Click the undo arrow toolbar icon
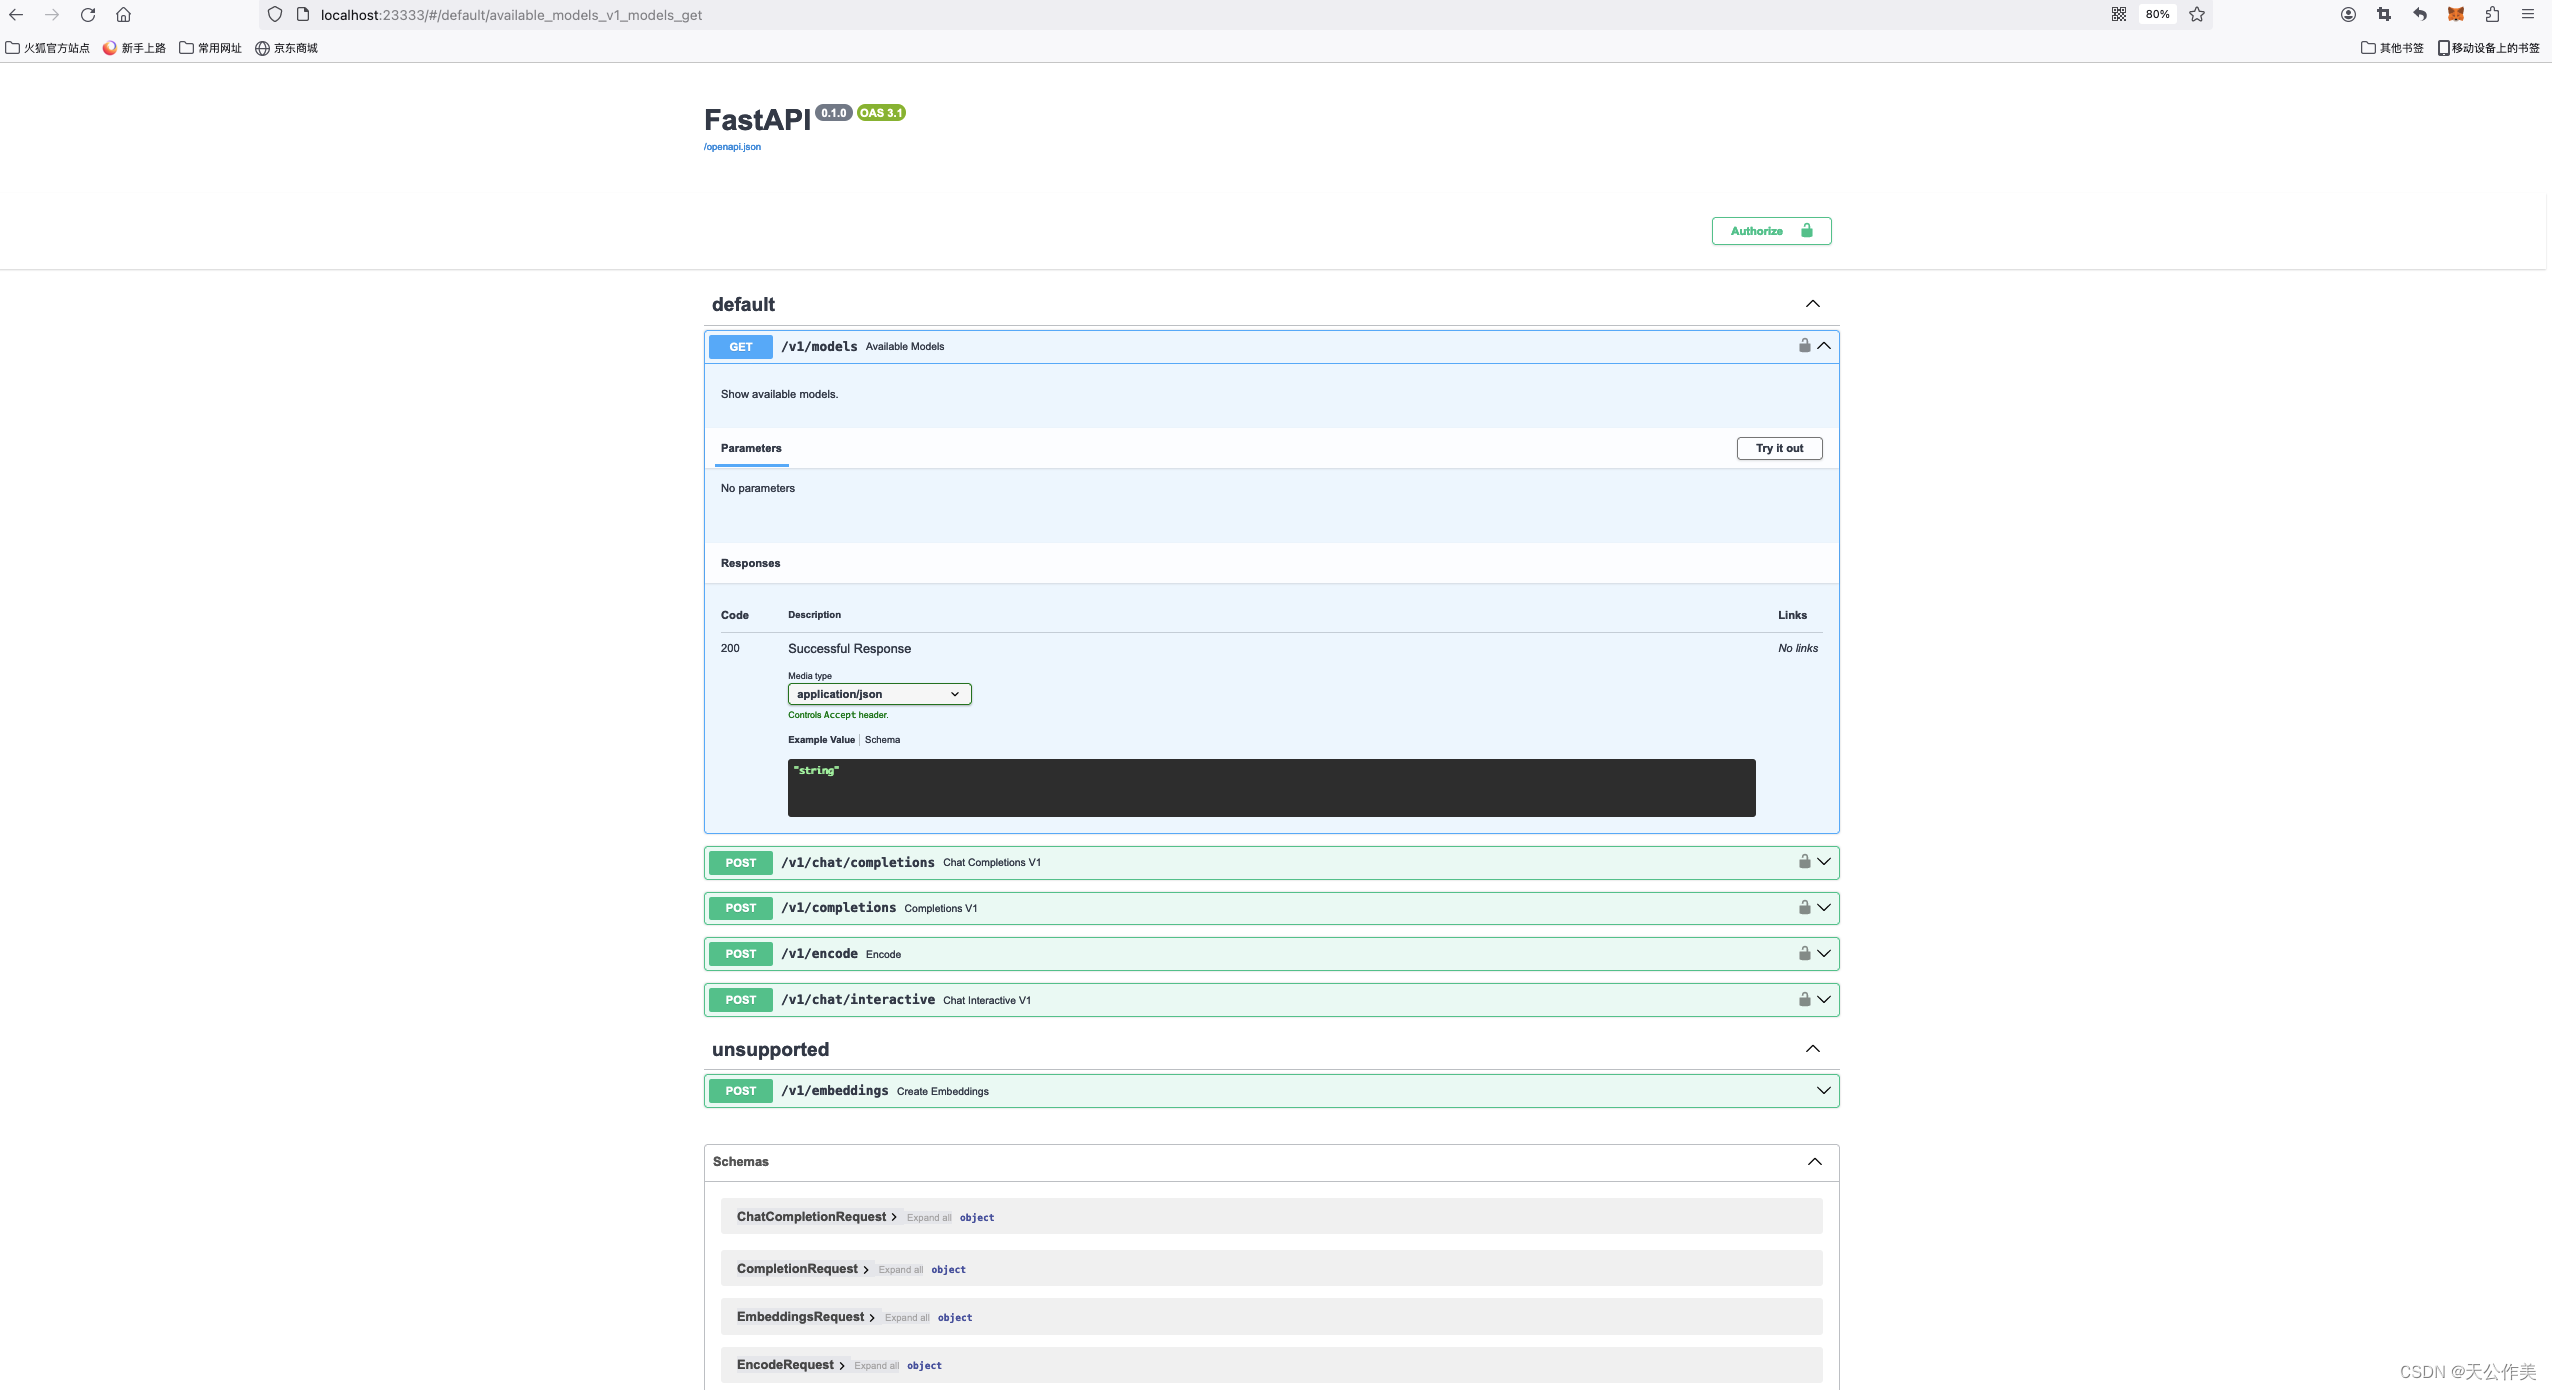2552x1390 pixels. (2420, 14)
